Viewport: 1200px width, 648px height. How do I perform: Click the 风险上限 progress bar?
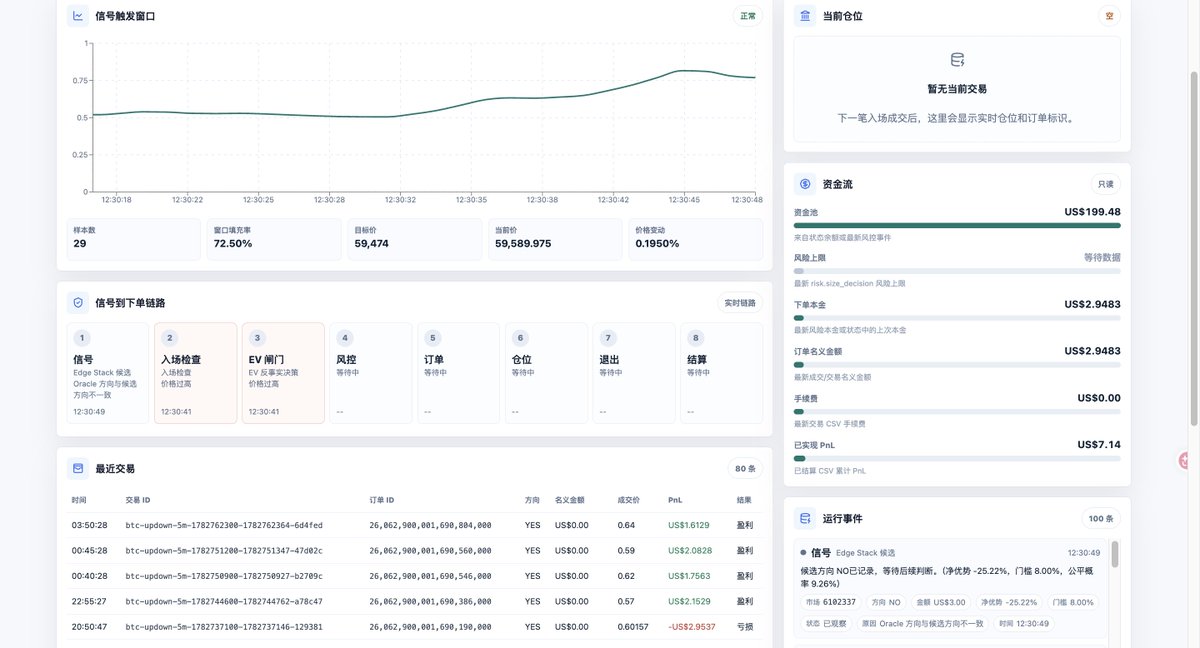click(x=957, y=271)
